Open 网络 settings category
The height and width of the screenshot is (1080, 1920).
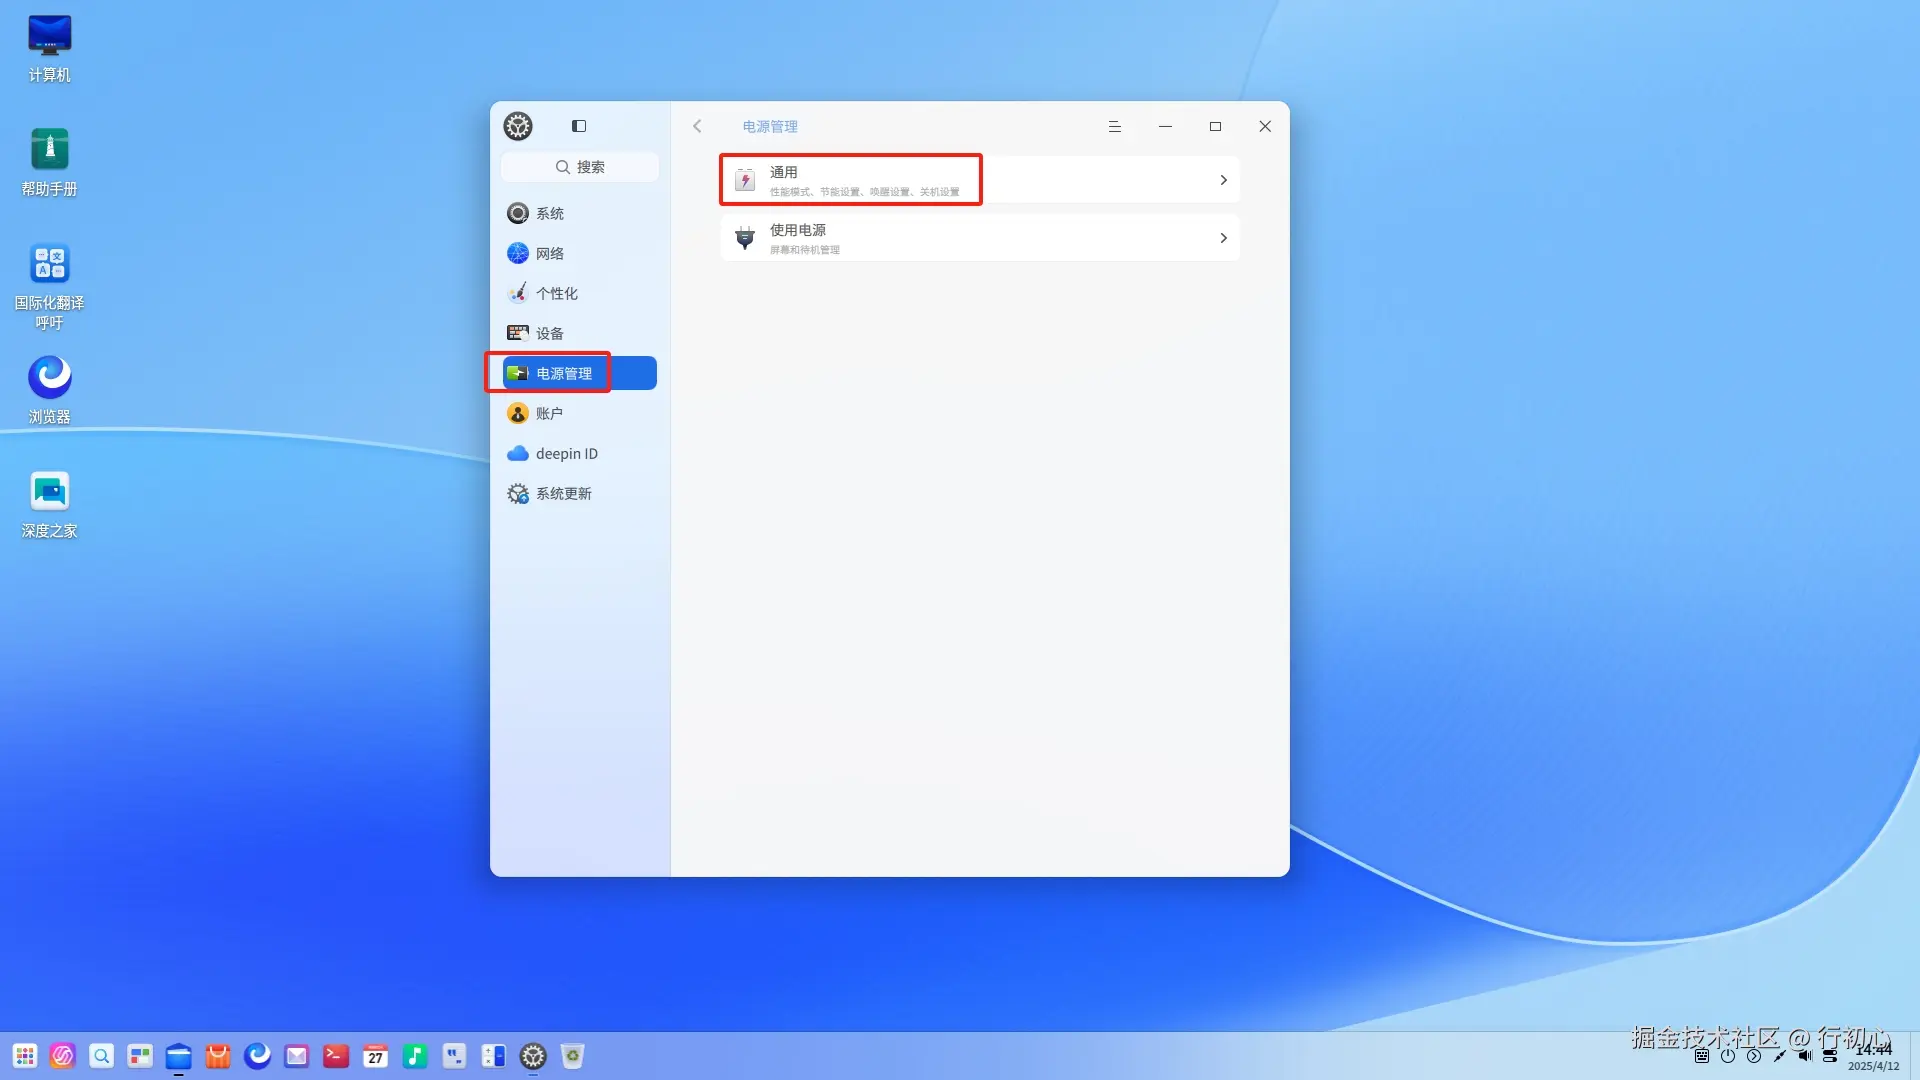[549, 253]
